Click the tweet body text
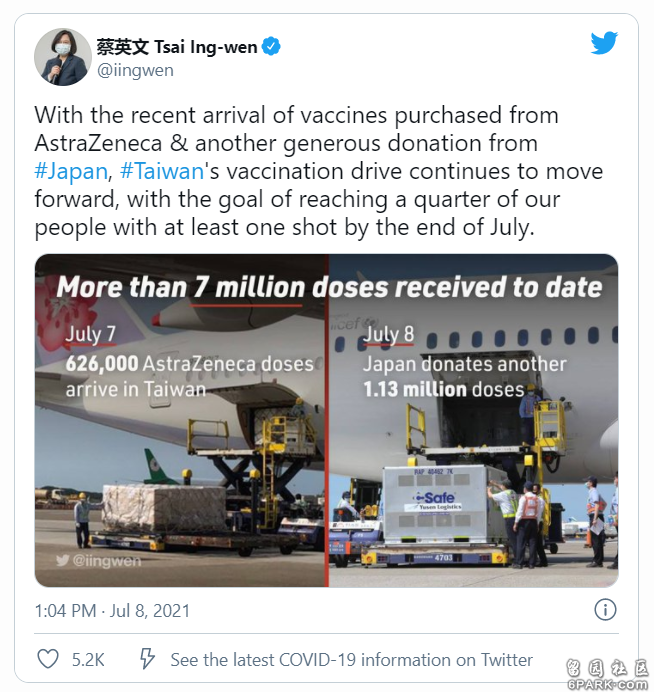The image size is (654, 692). [x=319, y=172]
